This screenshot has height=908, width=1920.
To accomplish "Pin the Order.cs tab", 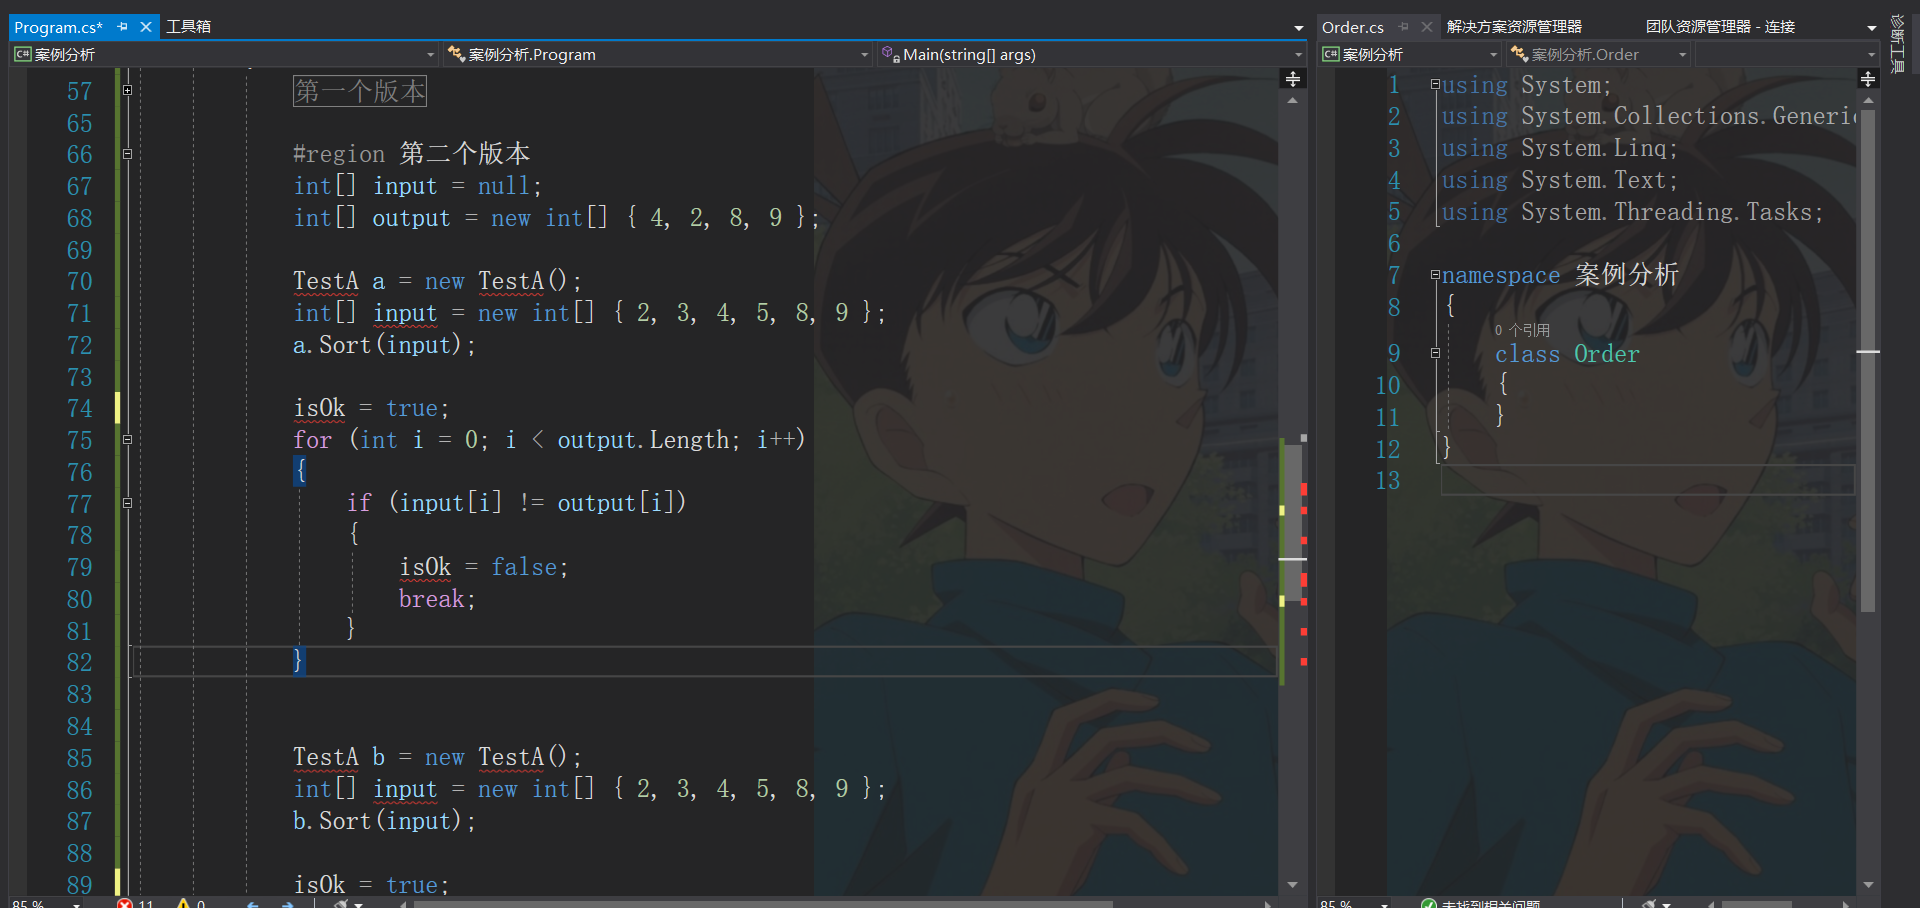I will [1404, 27].
